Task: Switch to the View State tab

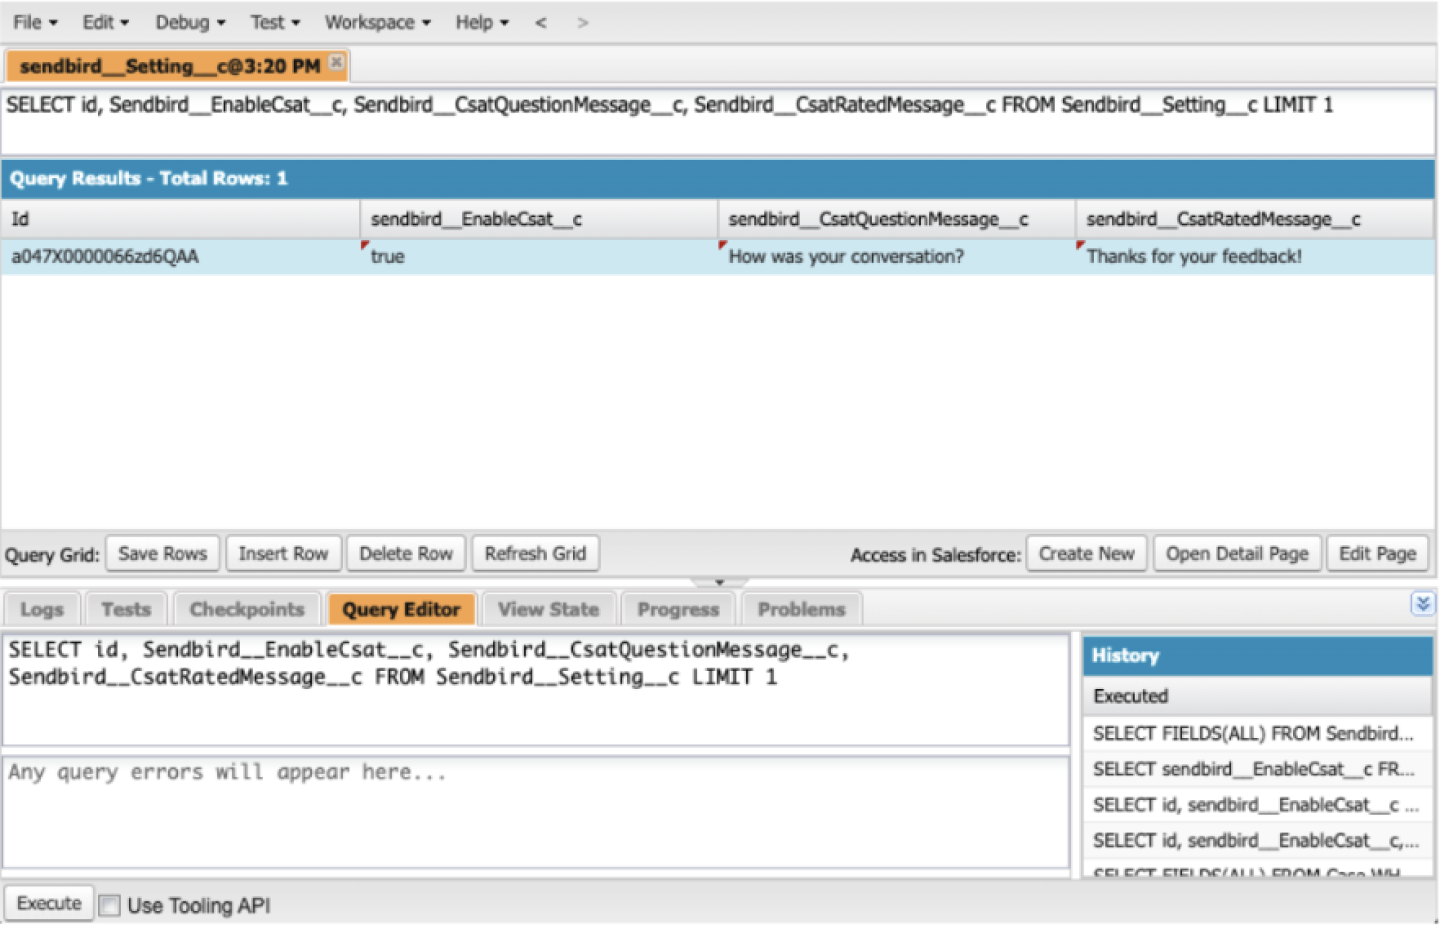Action: pyautogui.click(x=548, y=609)
